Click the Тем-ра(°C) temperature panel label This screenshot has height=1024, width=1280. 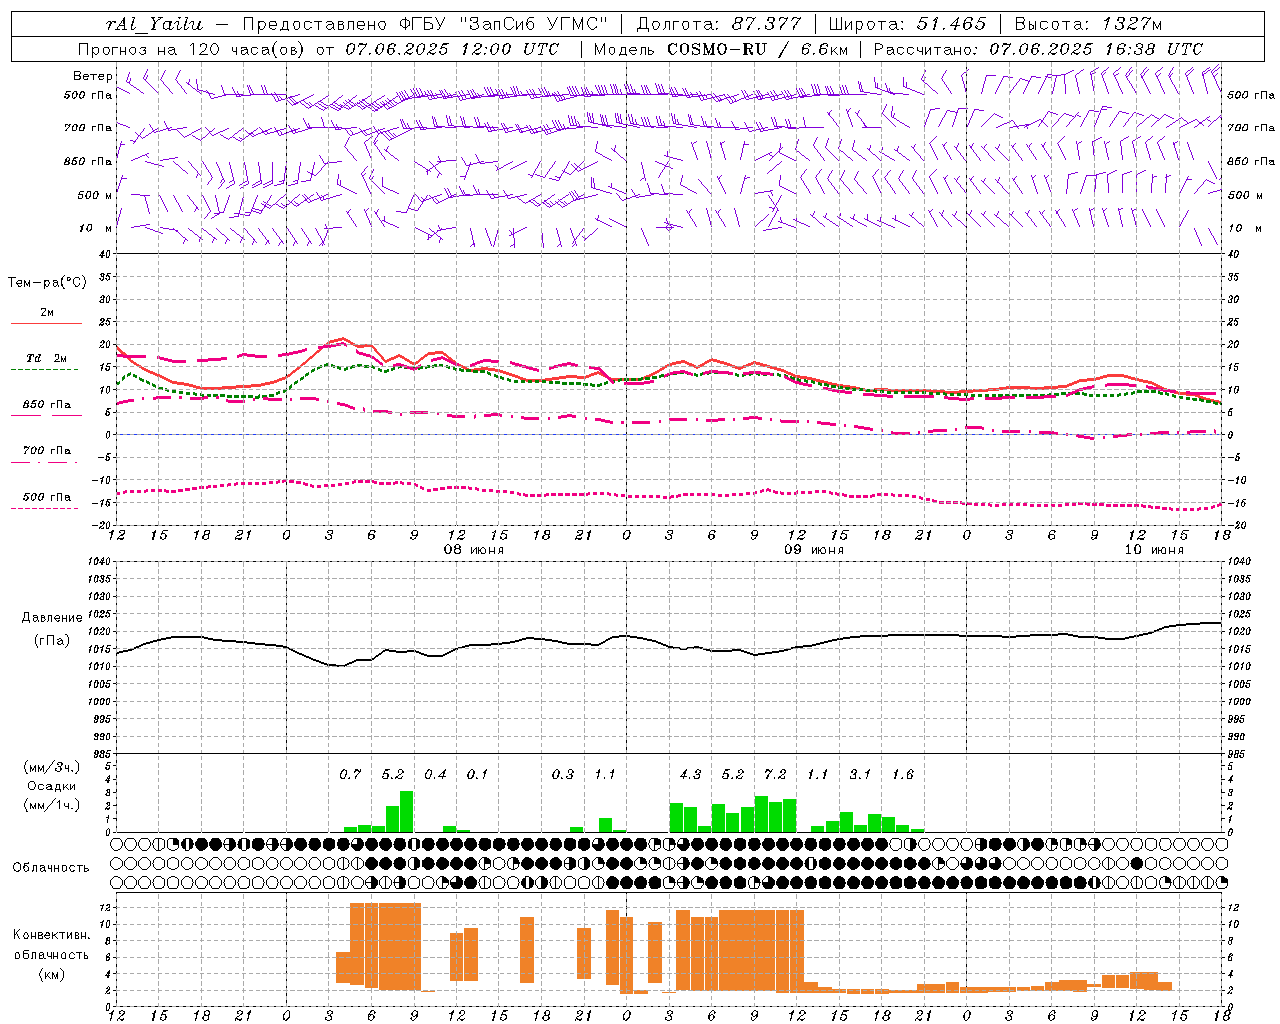click(47, 283)
